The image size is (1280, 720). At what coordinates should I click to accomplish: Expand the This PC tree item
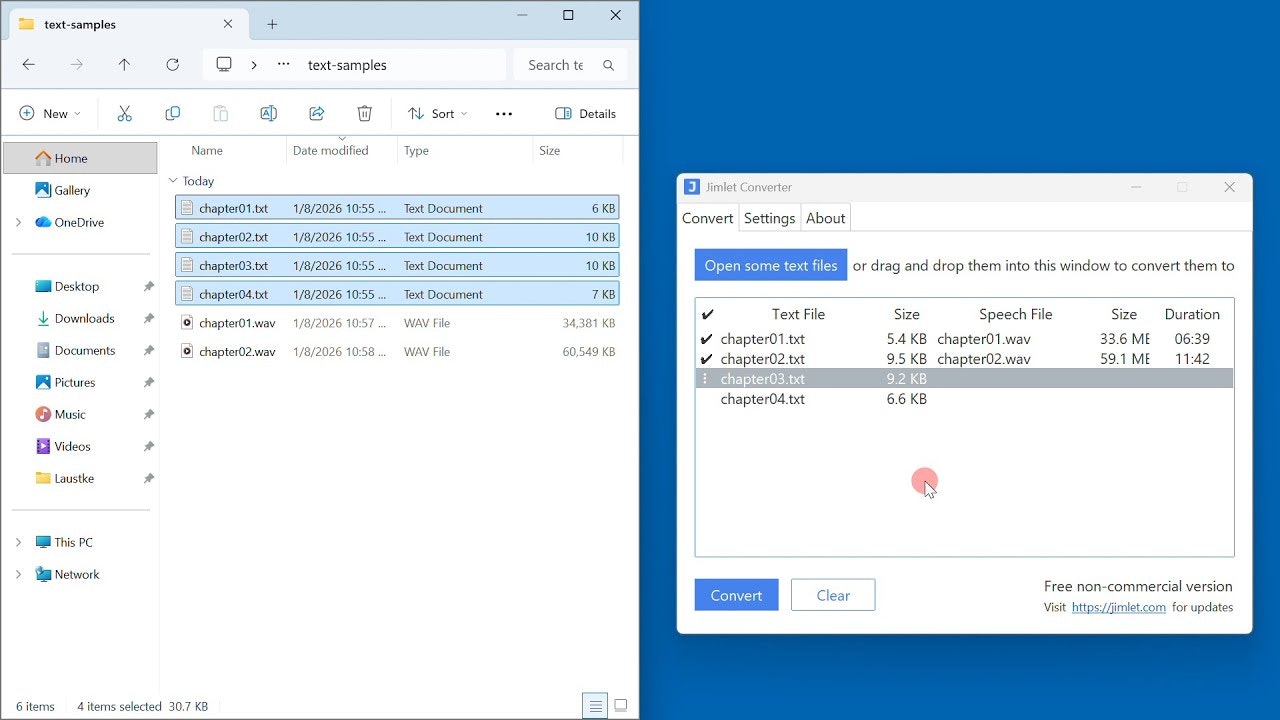pyautogui.click(x=17, y=541)
